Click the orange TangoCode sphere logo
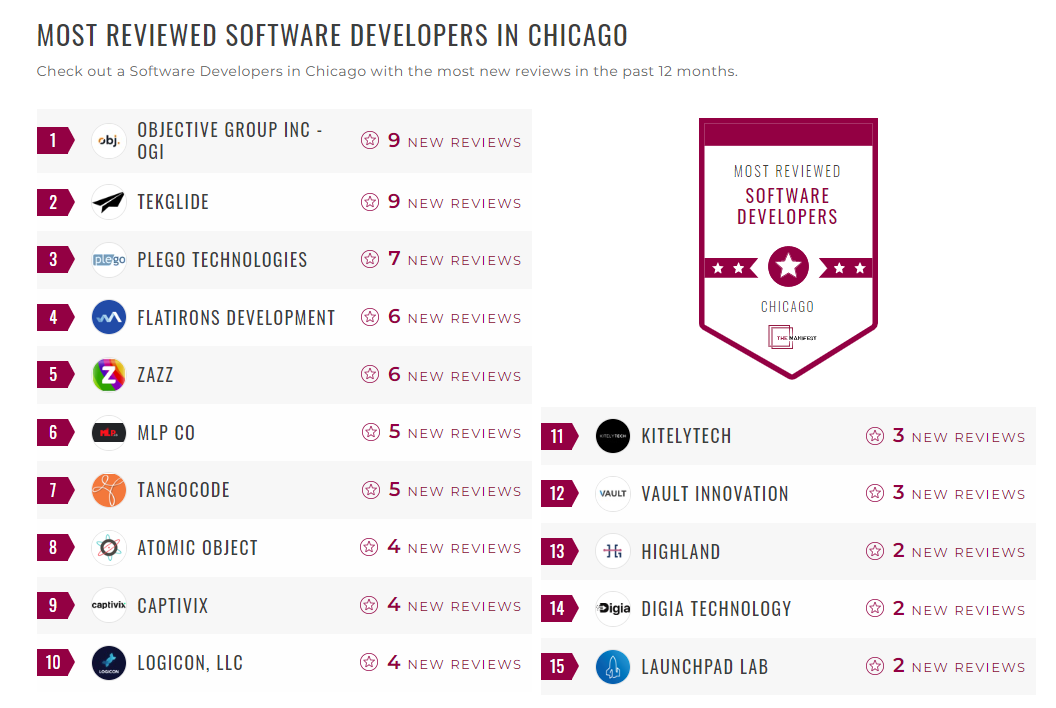Image resolution: width=1056 pixels, height=708 pixels. pos(108,490)
